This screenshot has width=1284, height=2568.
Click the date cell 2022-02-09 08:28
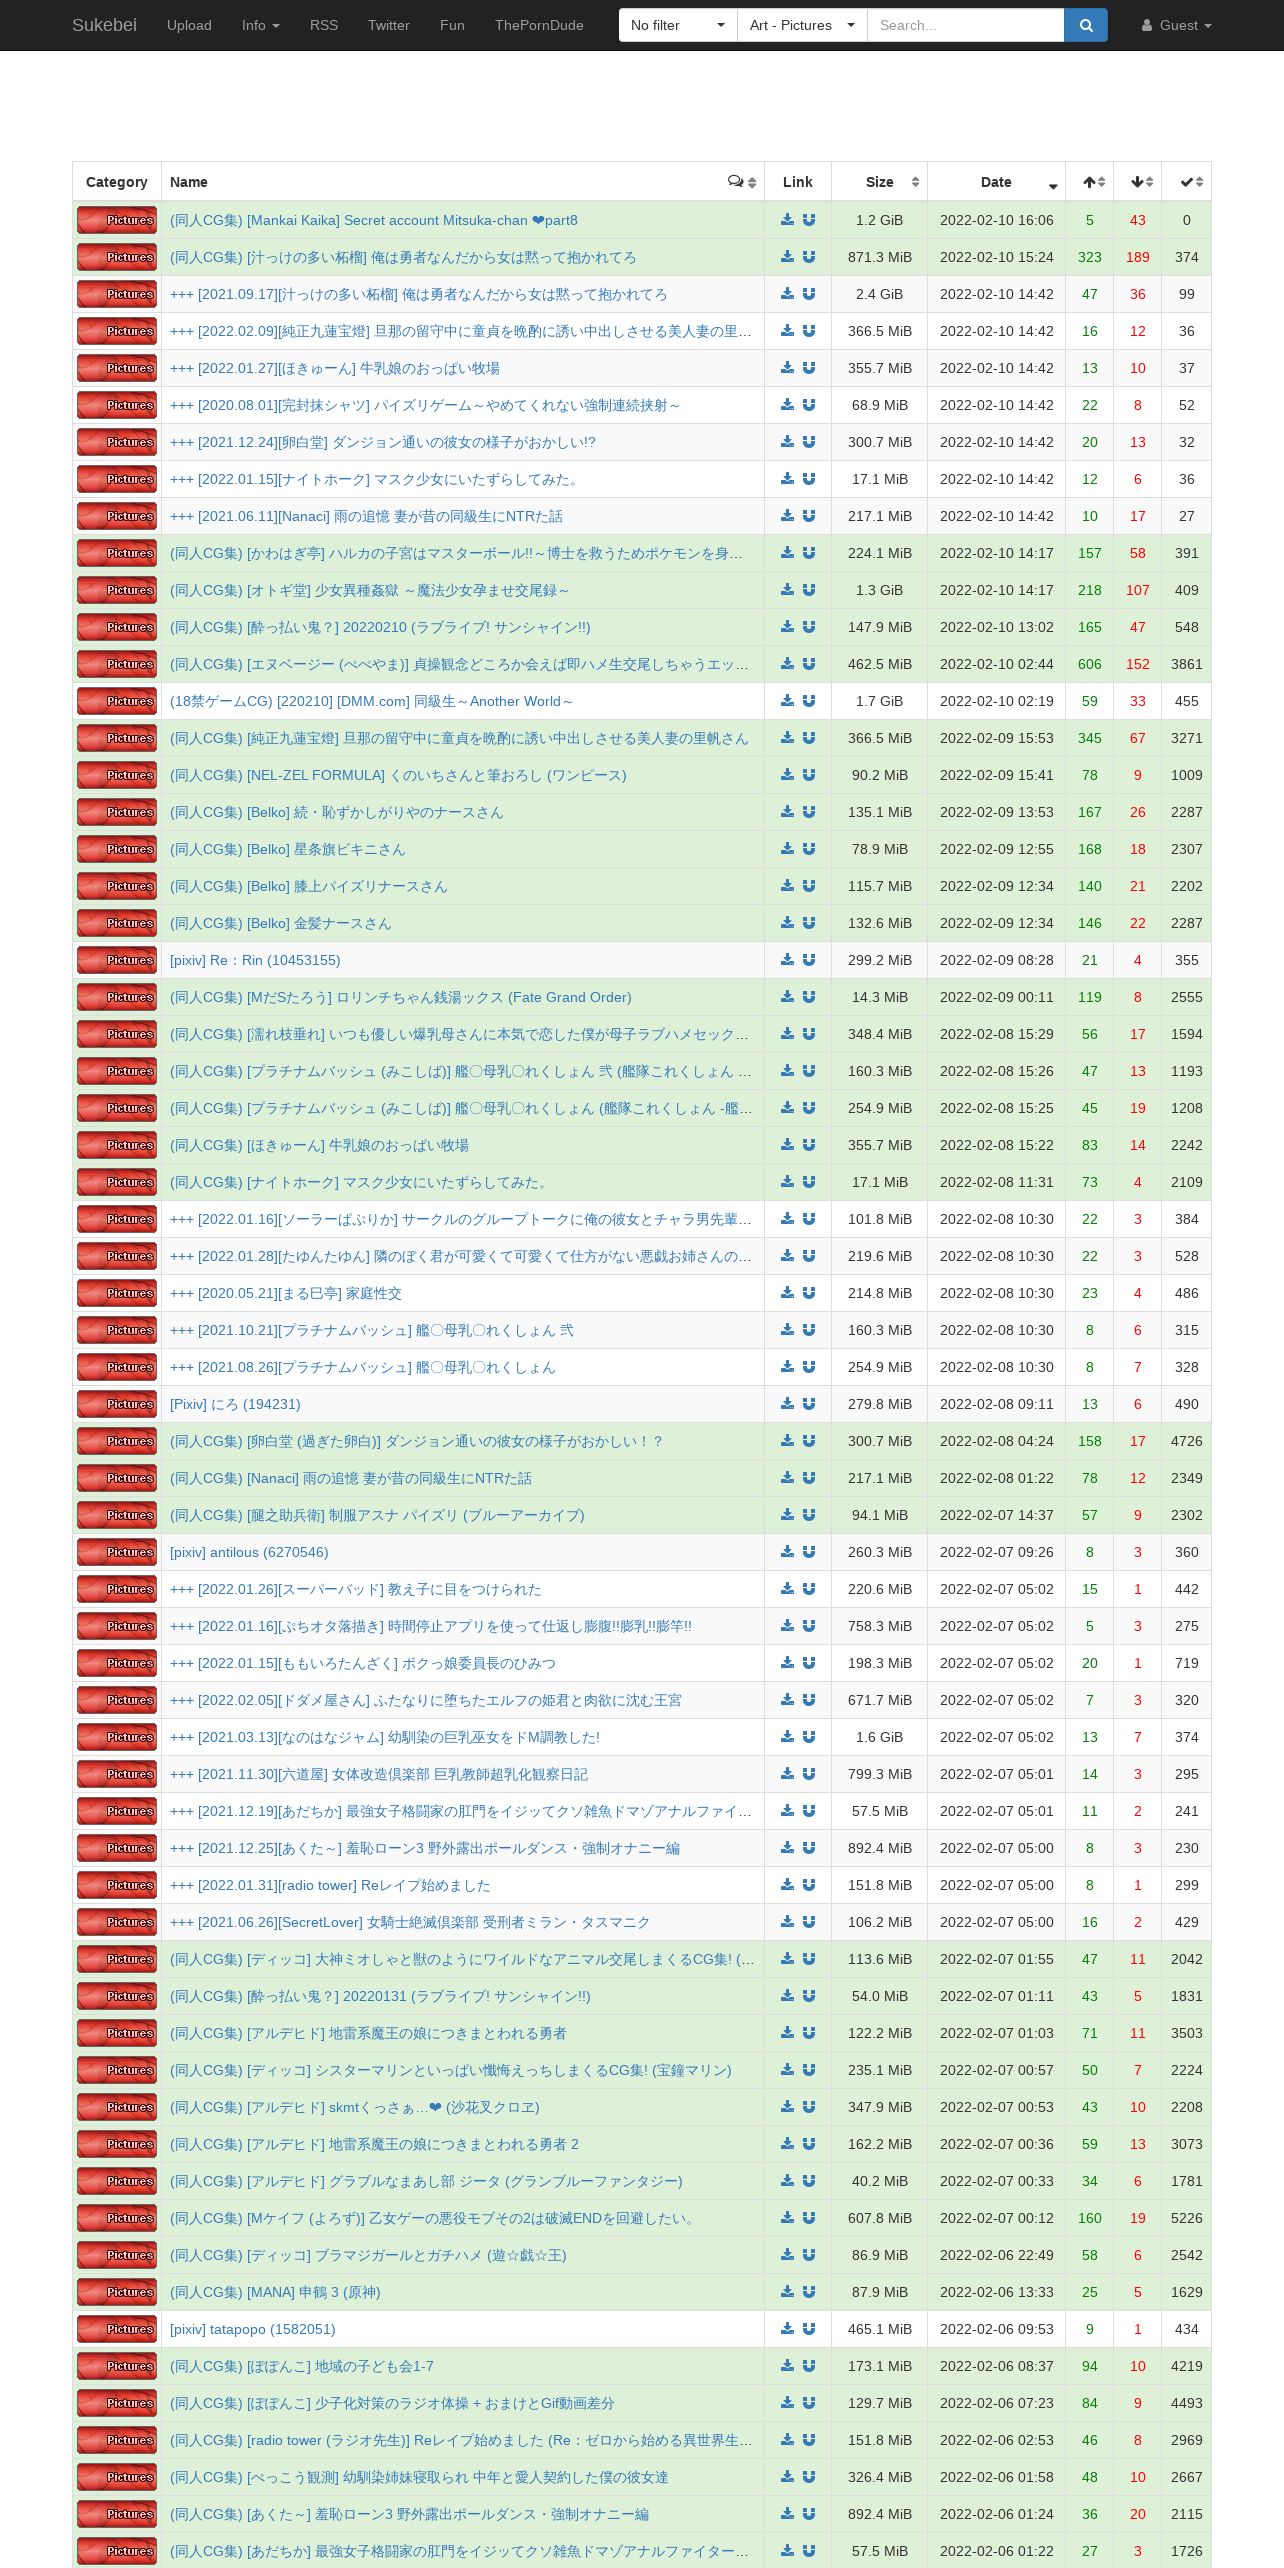tap(997, 960)
